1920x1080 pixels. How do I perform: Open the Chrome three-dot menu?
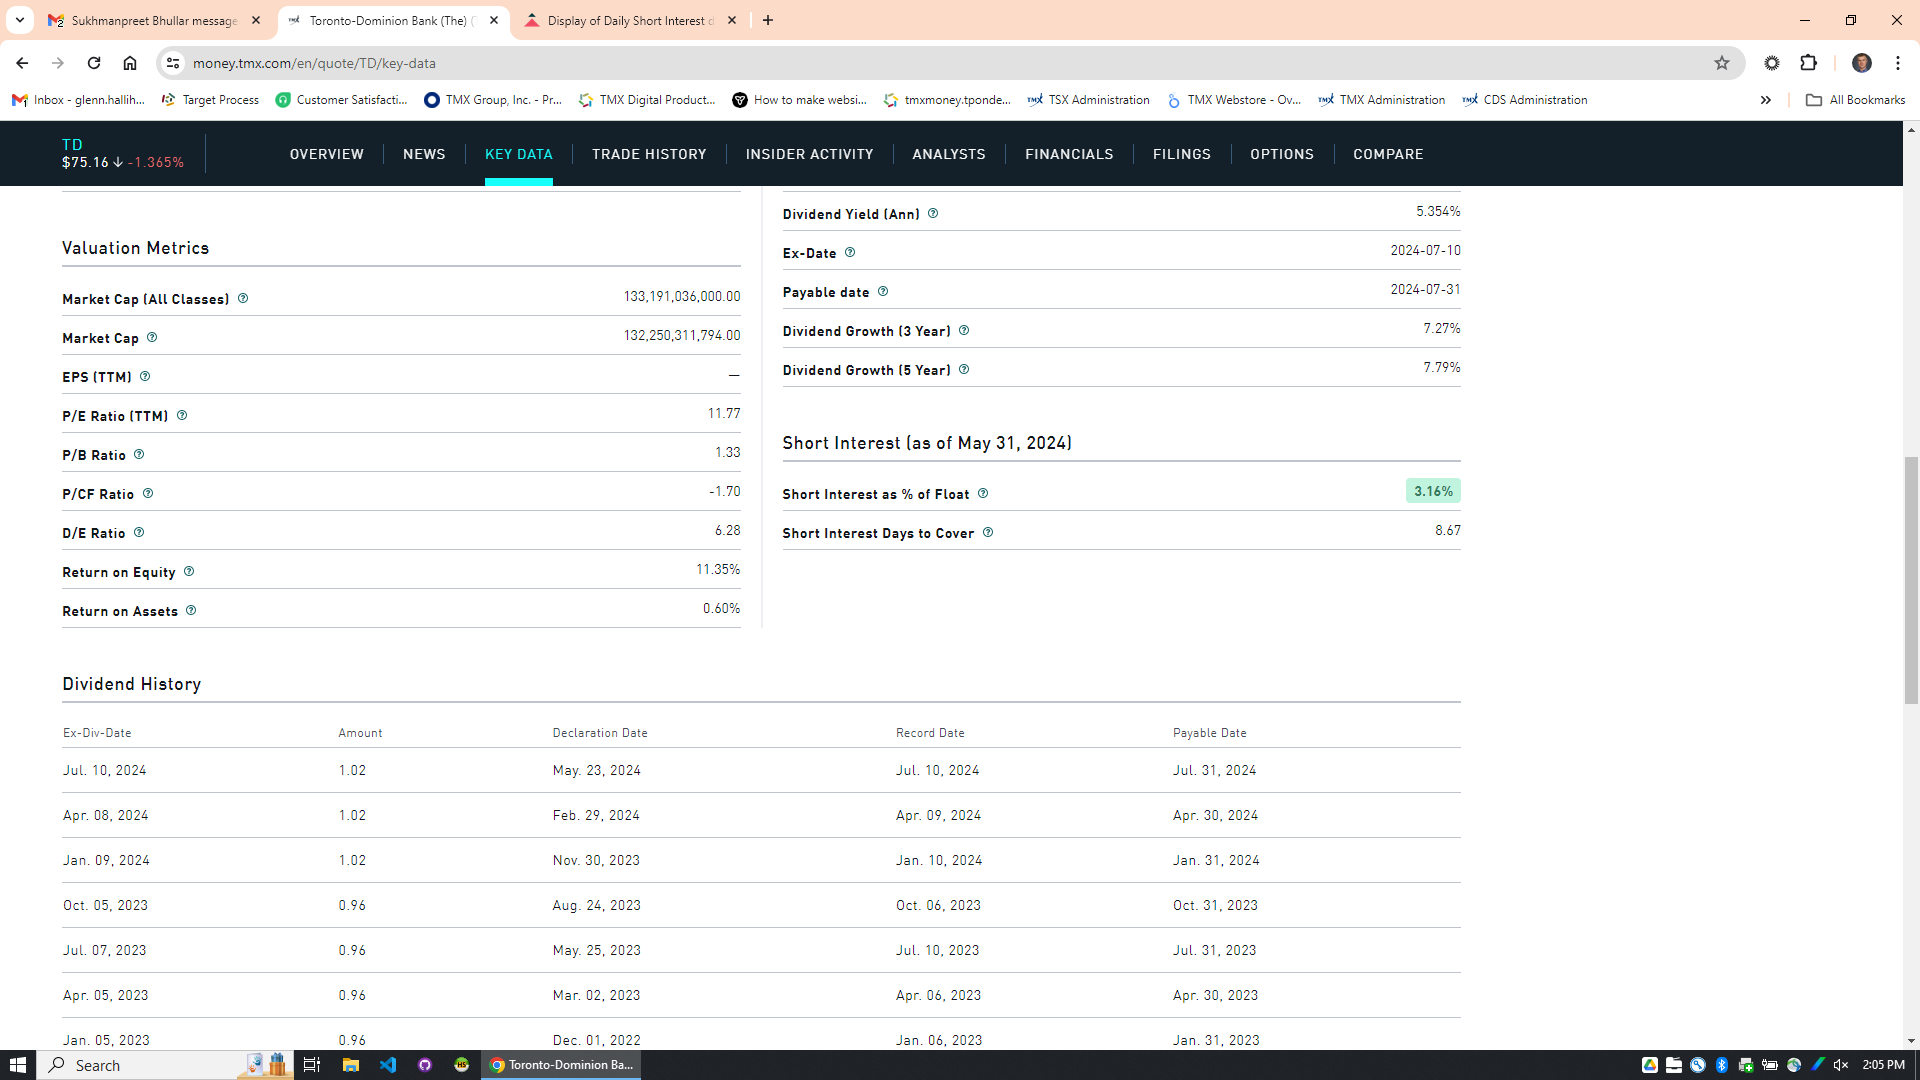1897,63
